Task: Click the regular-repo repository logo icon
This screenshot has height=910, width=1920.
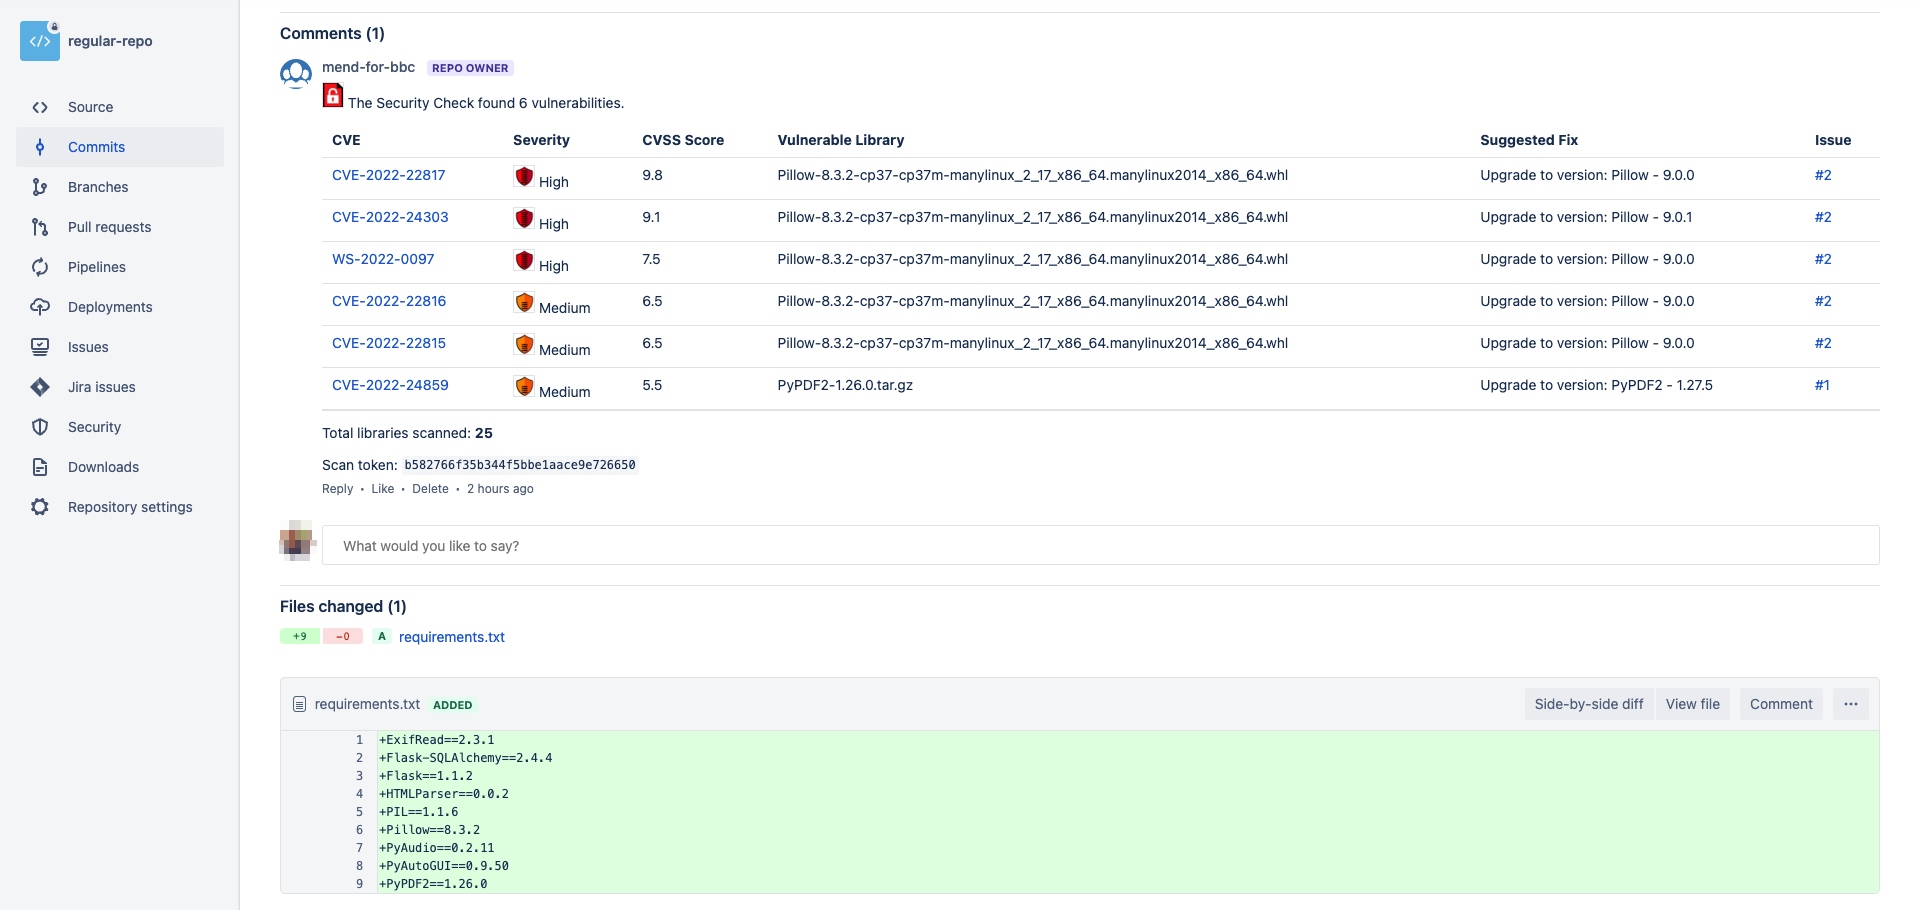Action: [x=40, y=41]
